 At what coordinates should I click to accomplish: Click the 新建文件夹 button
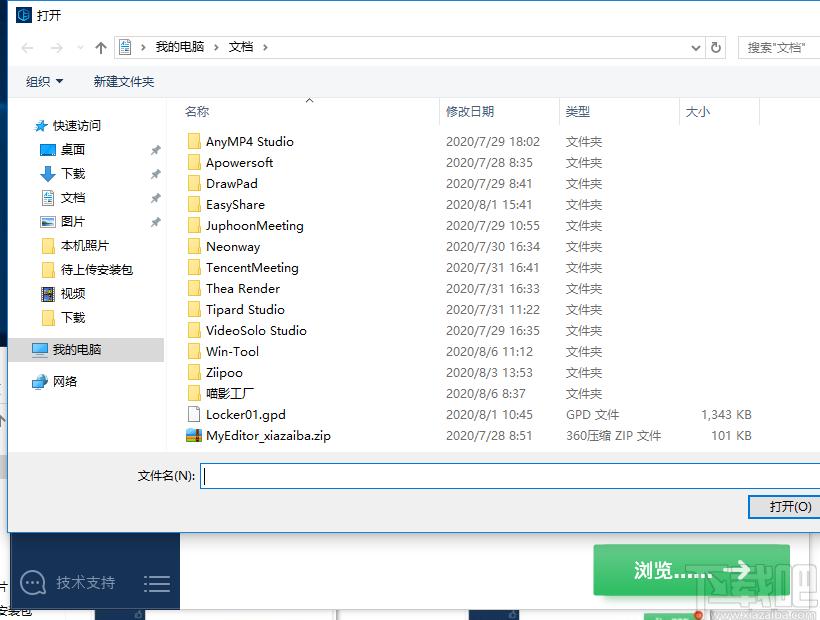pyautogui.click(x=124, y=82)
